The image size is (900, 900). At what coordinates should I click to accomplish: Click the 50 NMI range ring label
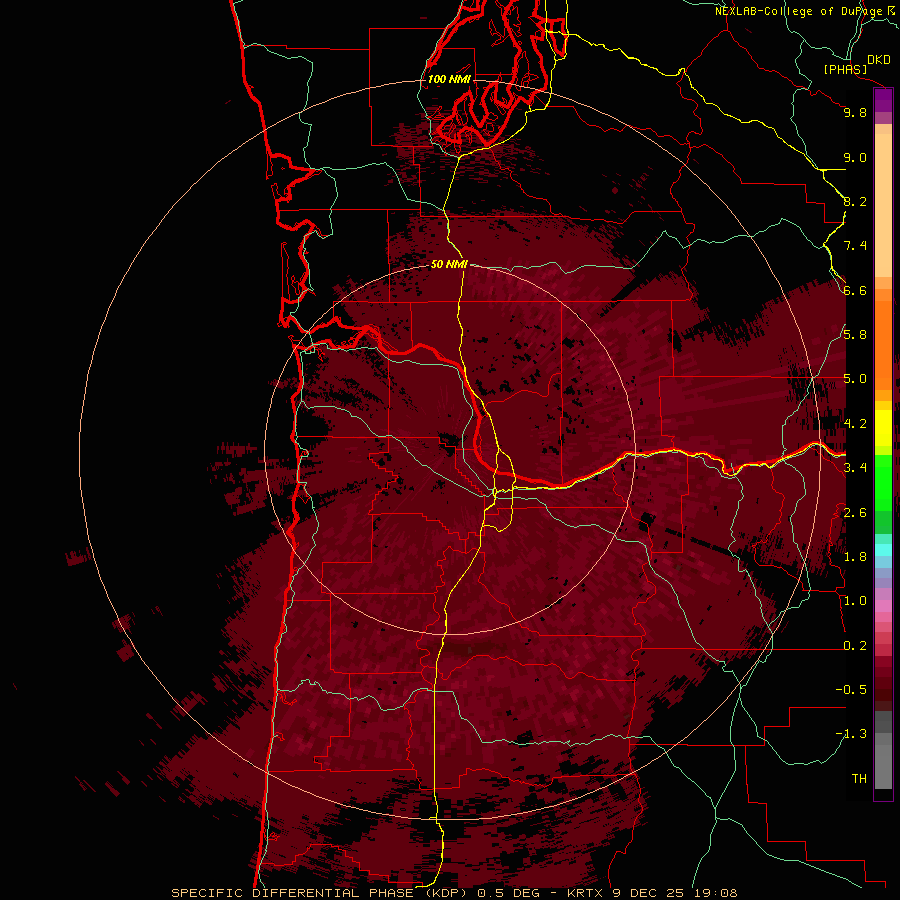point(449,264)
